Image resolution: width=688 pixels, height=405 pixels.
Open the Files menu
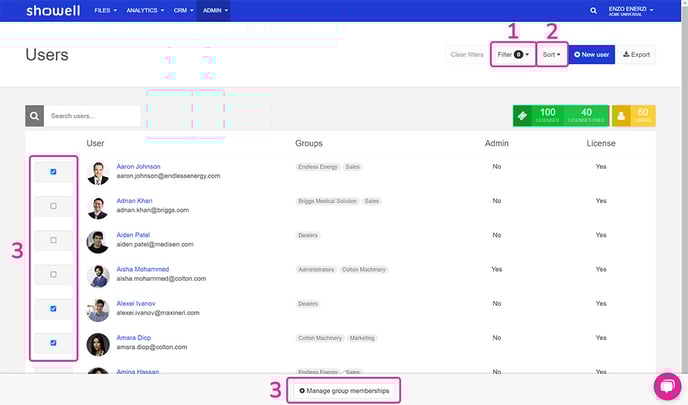pos(106,10)
